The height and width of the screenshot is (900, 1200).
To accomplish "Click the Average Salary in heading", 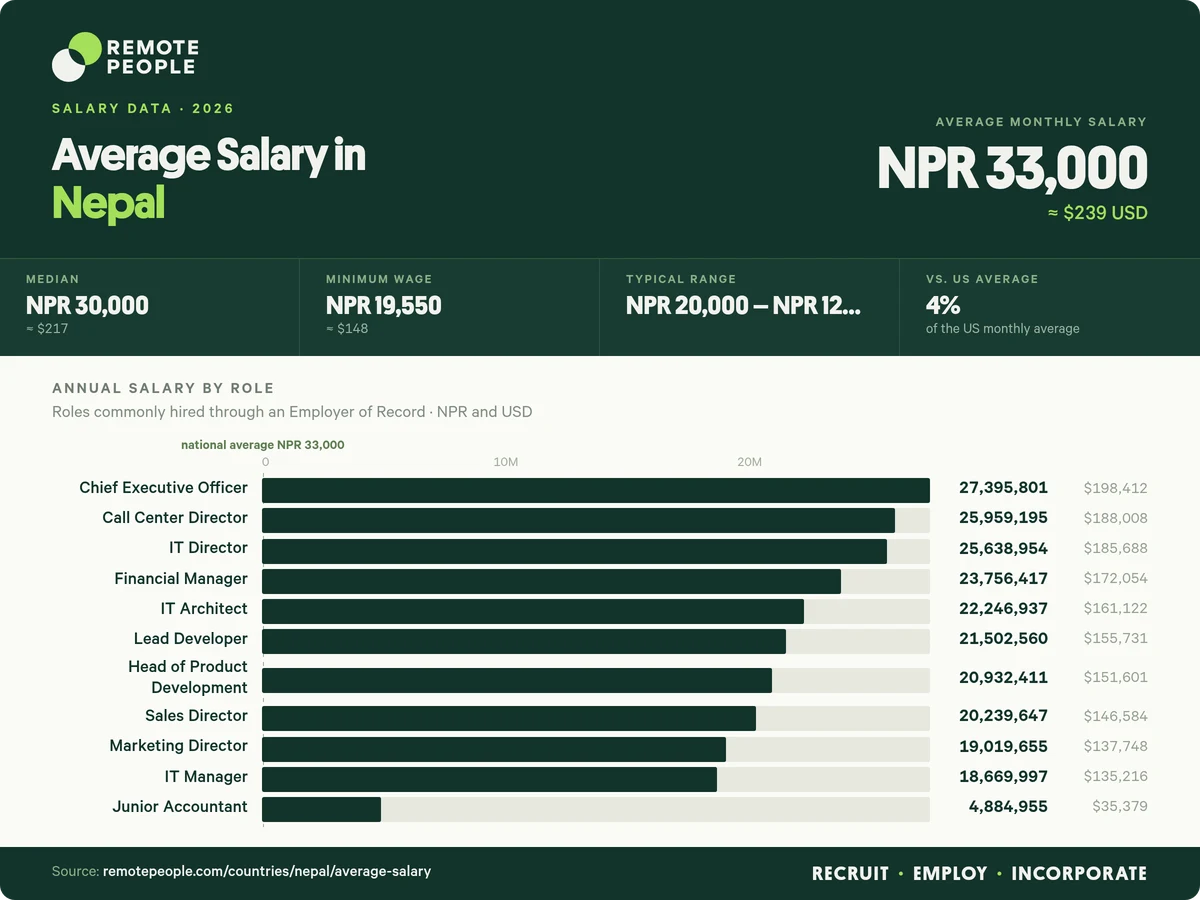I will (209, 155).
